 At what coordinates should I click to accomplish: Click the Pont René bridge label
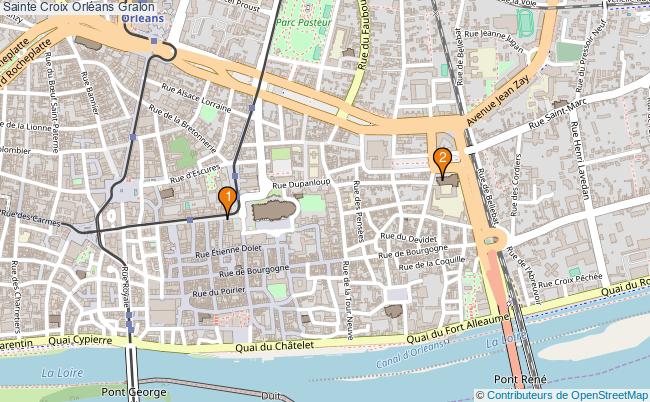coord(520,379)
